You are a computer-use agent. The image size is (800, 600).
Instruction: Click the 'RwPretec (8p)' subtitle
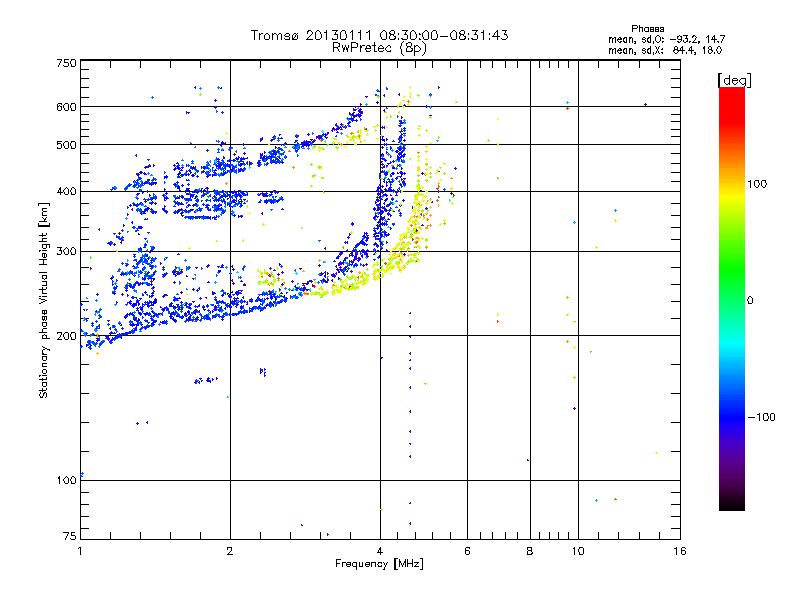coord(379,48)
